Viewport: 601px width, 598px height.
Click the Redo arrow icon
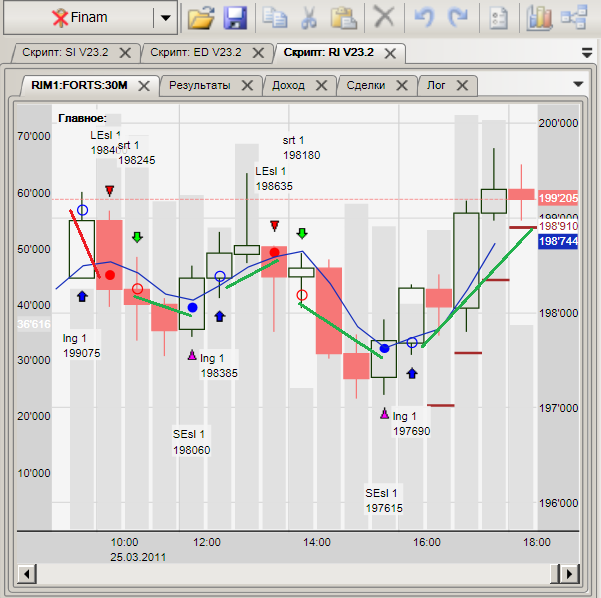(458, 18)
